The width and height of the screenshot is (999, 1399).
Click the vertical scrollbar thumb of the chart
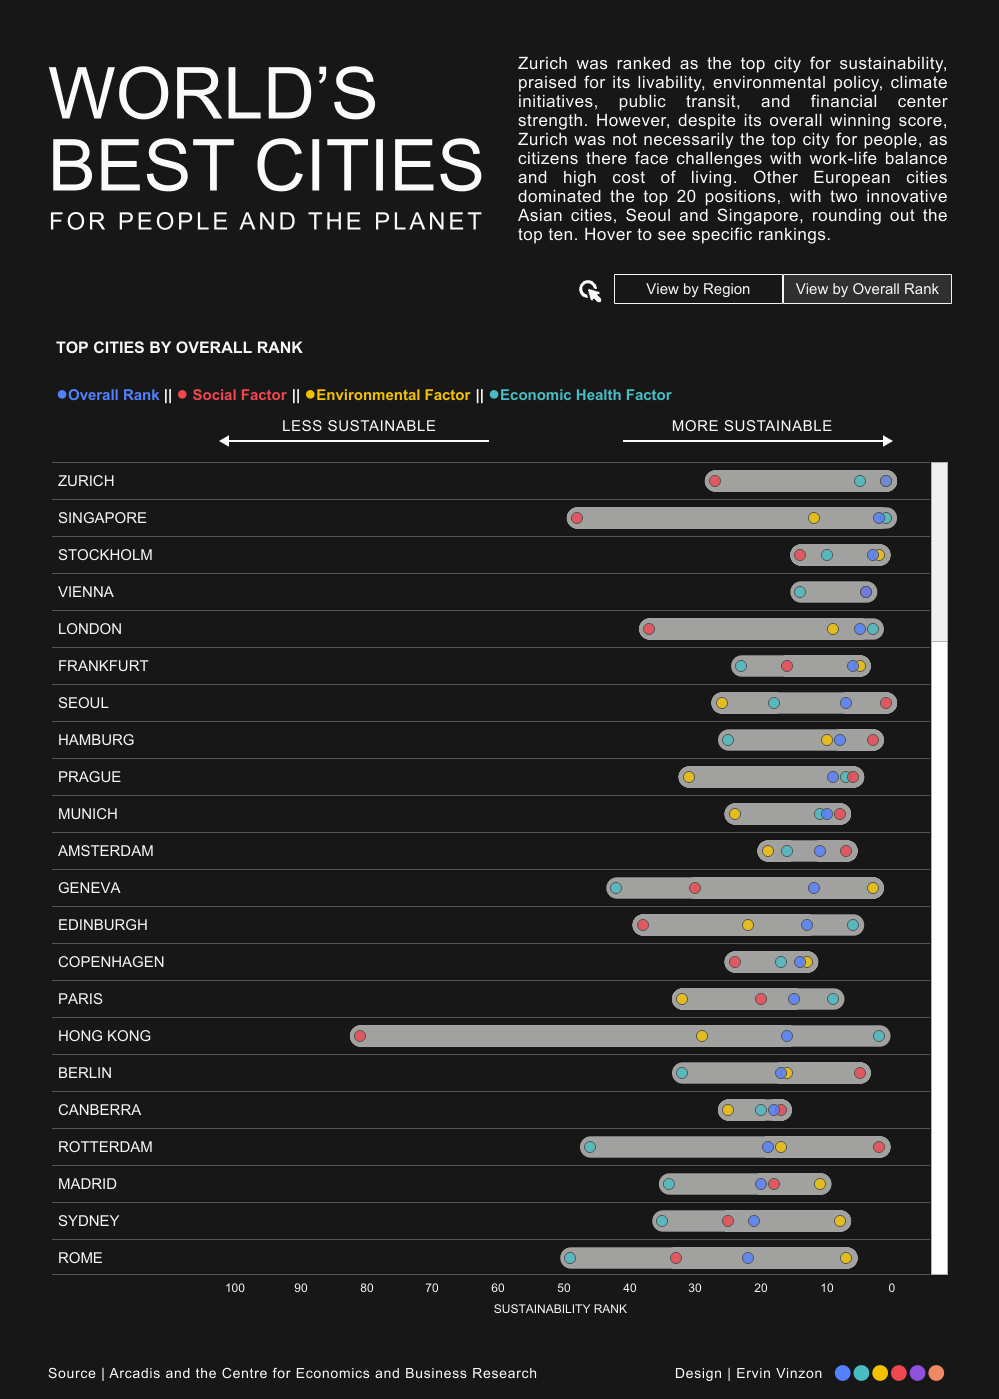(x=939, y=551)
